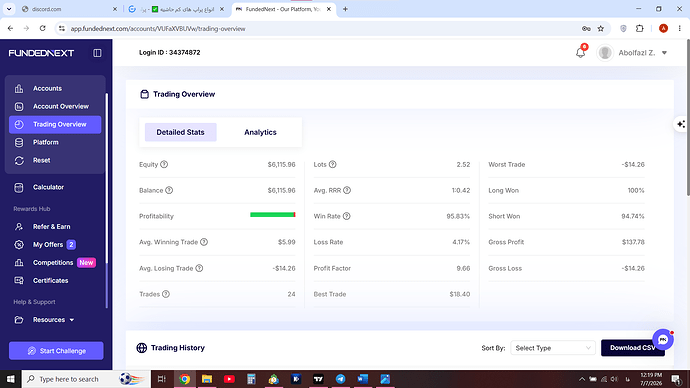Image resolution: width=690 pixels, height=388 pixels.
Task: Open the taskbar clock and date
Action: (651, 379)
